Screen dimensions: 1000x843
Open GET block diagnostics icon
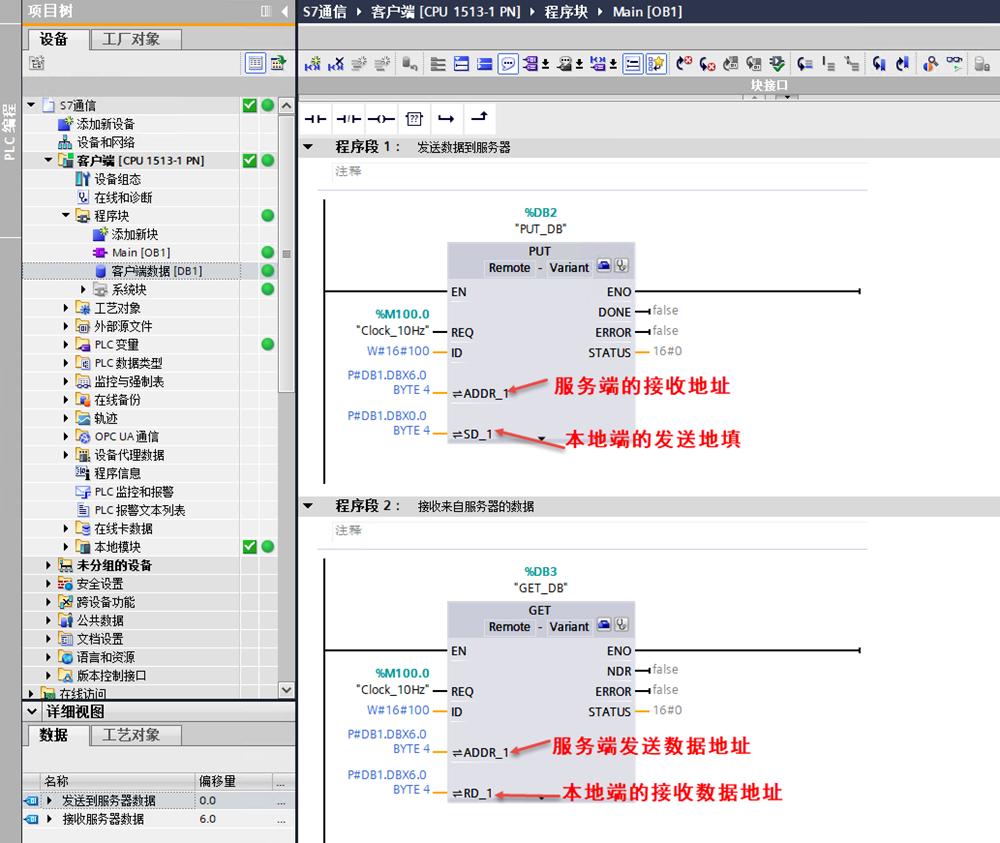(x=621, y=626)
